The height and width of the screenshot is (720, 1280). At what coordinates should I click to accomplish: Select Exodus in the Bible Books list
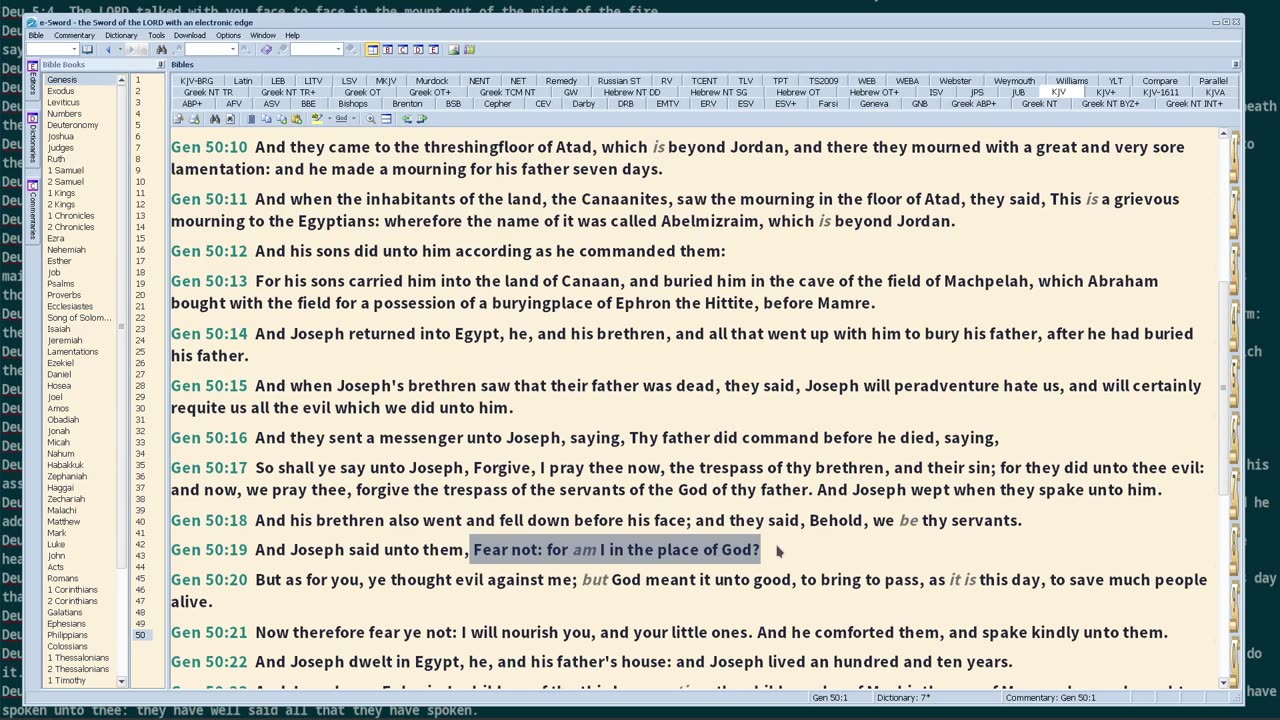(x=60, y=91)
